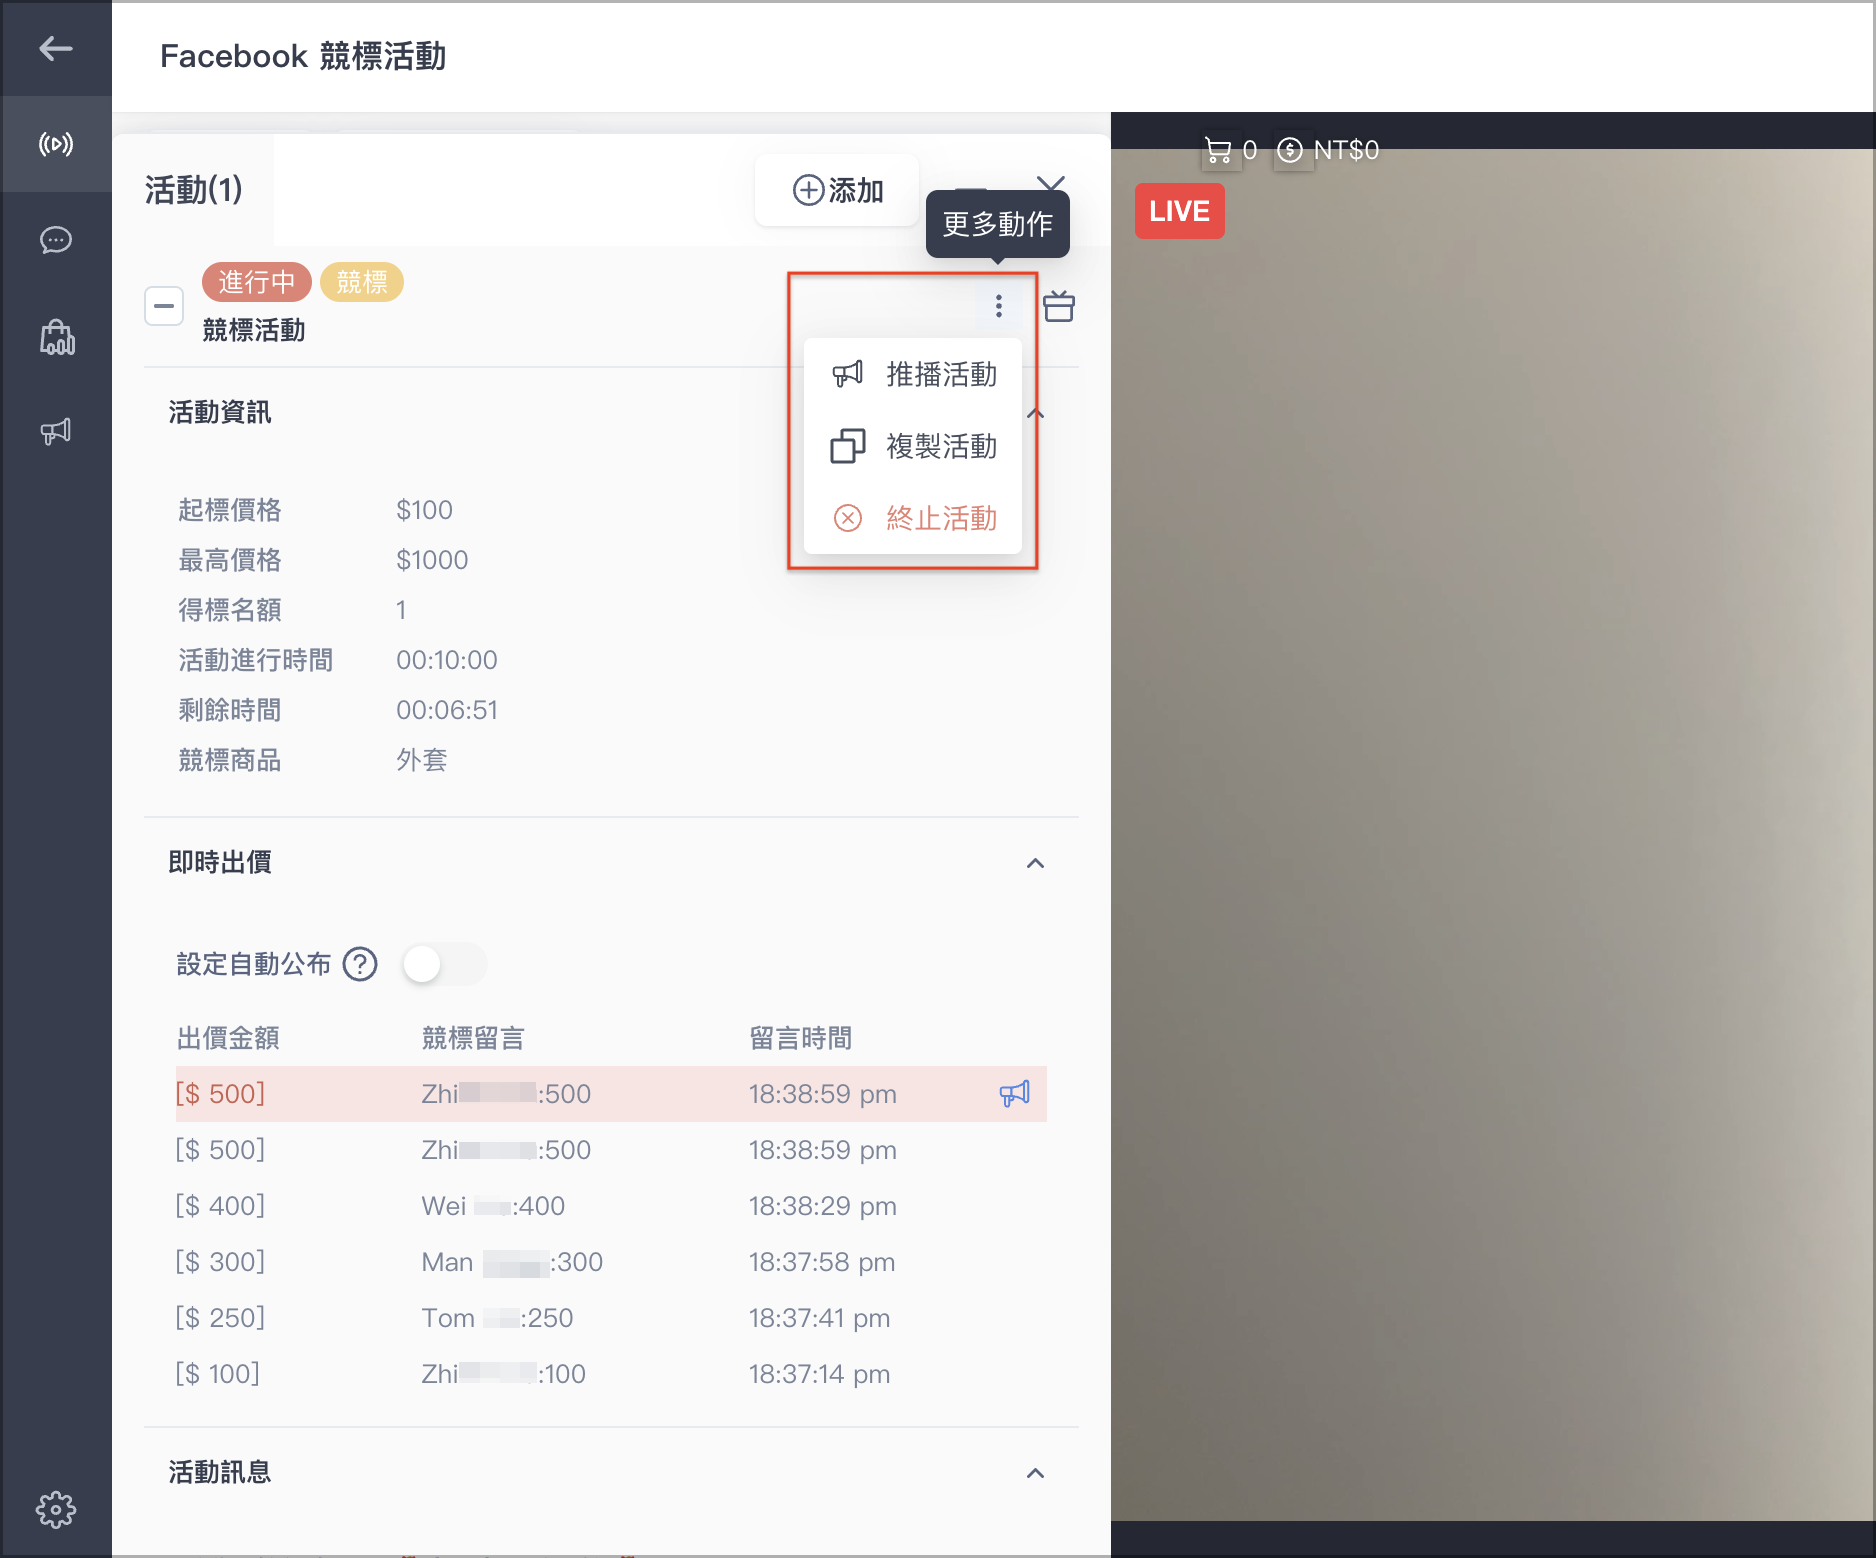Click the LIVE badge on the video
The height and width of the screenshot is (1558, 1876).
[1179, 211]
